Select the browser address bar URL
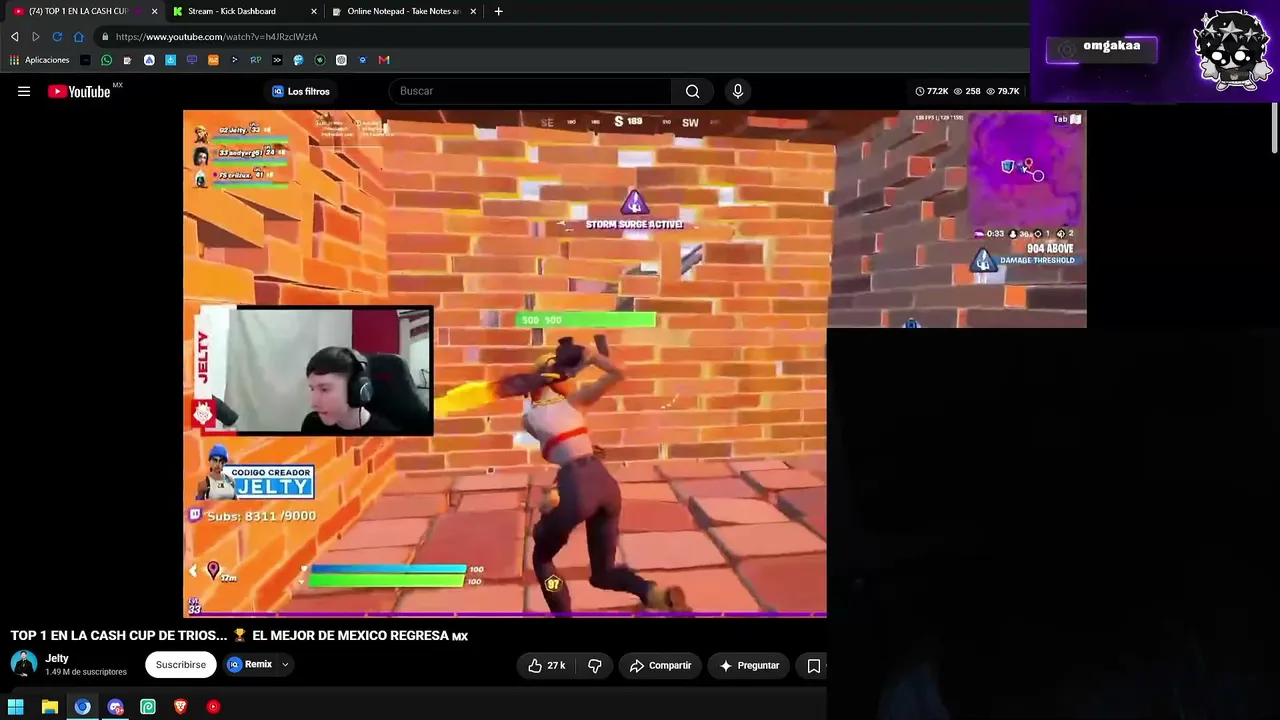The image size is (1280, 720). (x=217, y=37)
